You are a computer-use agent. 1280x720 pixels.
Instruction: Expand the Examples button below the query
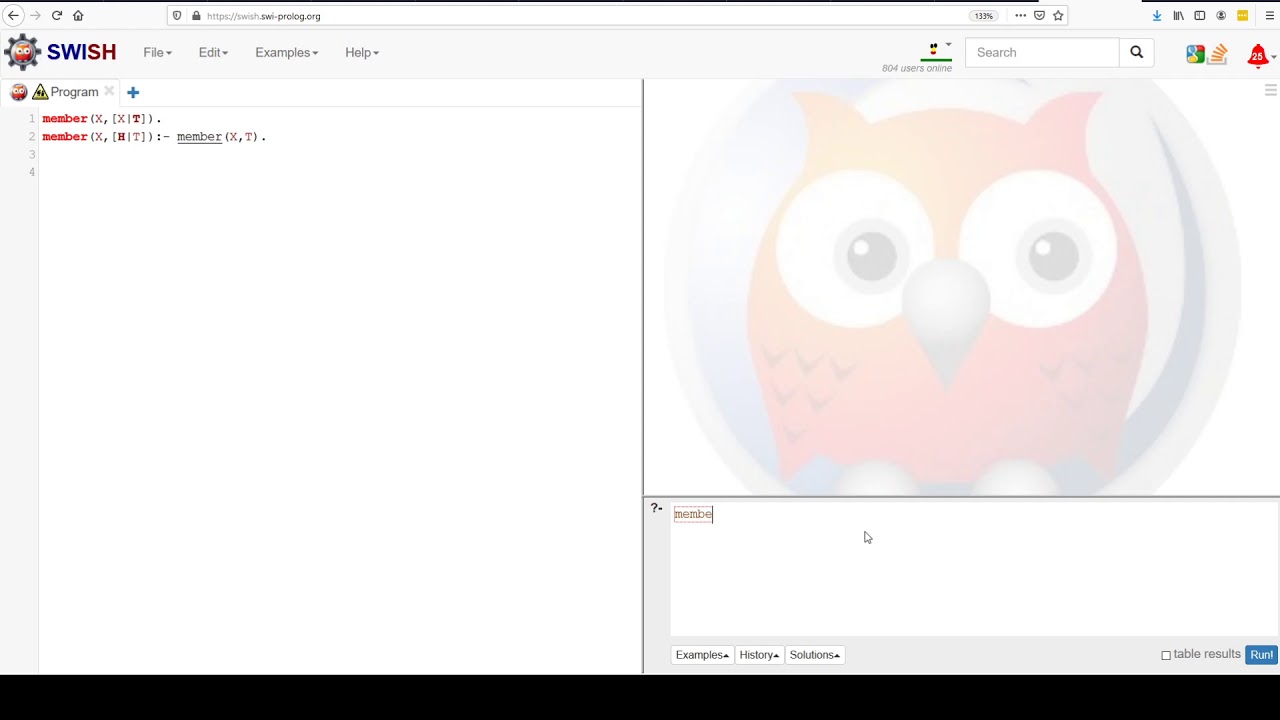(x=702, y=655)
